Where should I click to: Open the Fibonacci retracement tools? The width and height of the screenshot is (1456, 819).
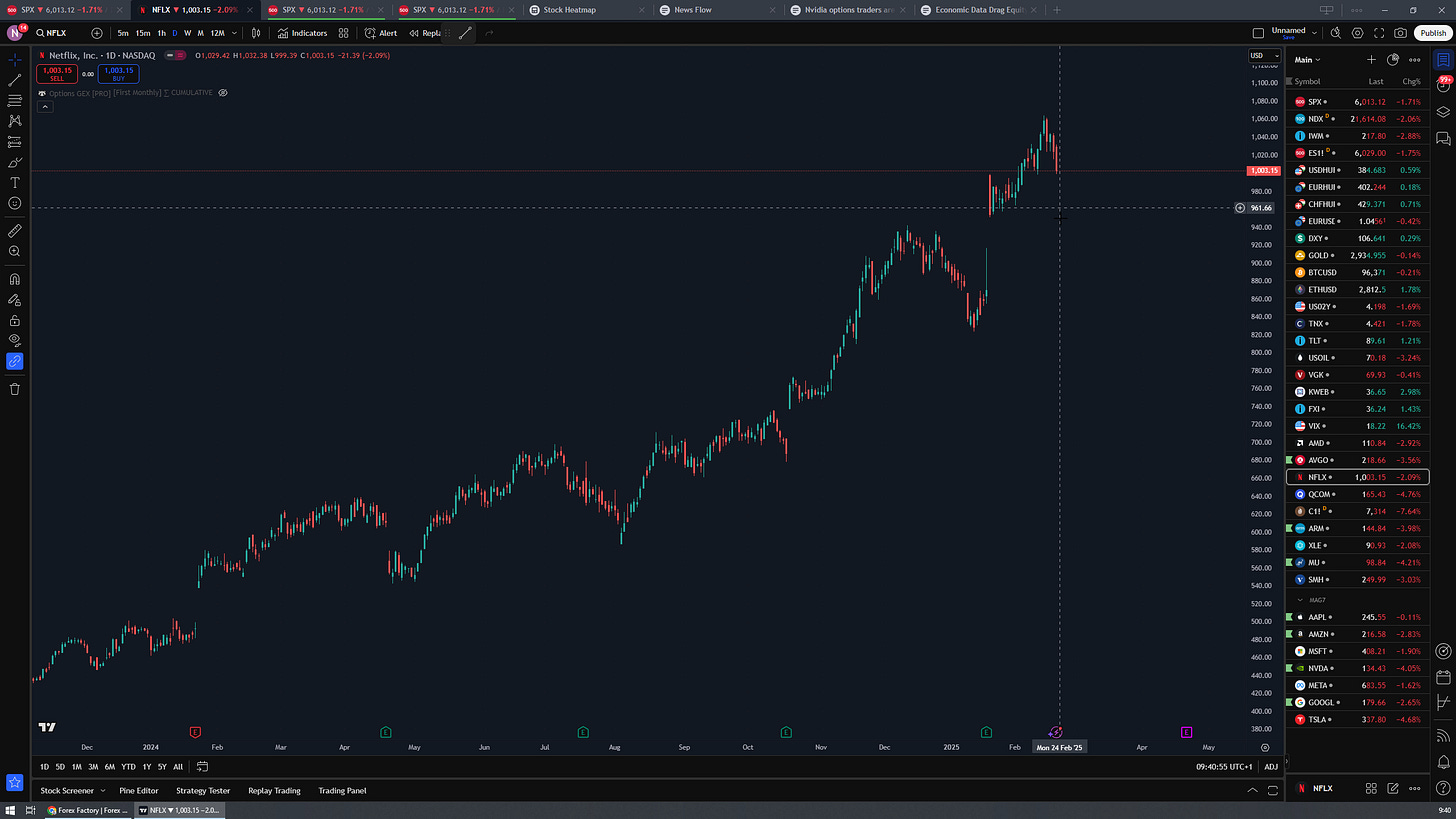[15, 101]
